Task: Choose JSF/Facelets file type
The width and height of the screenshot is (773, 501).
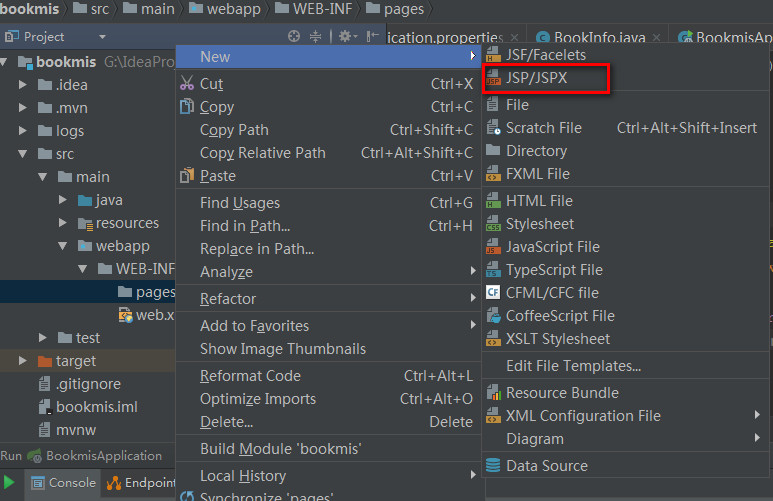Action: pyautogui.click(x=546, y=55)
